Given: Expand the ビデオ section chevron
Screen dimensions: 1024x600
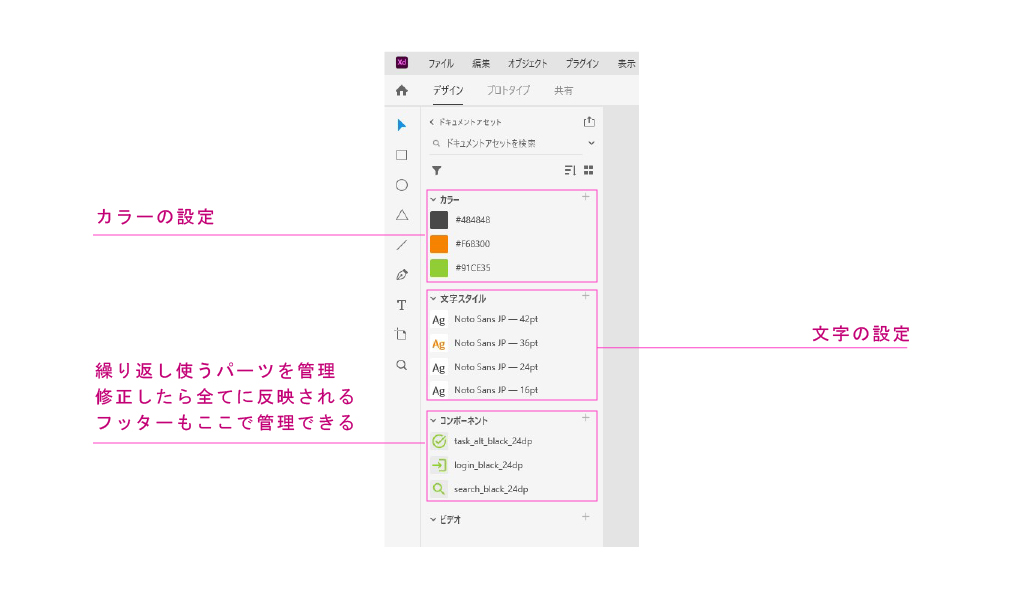Looking at the screenshot, I should pos(434,520).
